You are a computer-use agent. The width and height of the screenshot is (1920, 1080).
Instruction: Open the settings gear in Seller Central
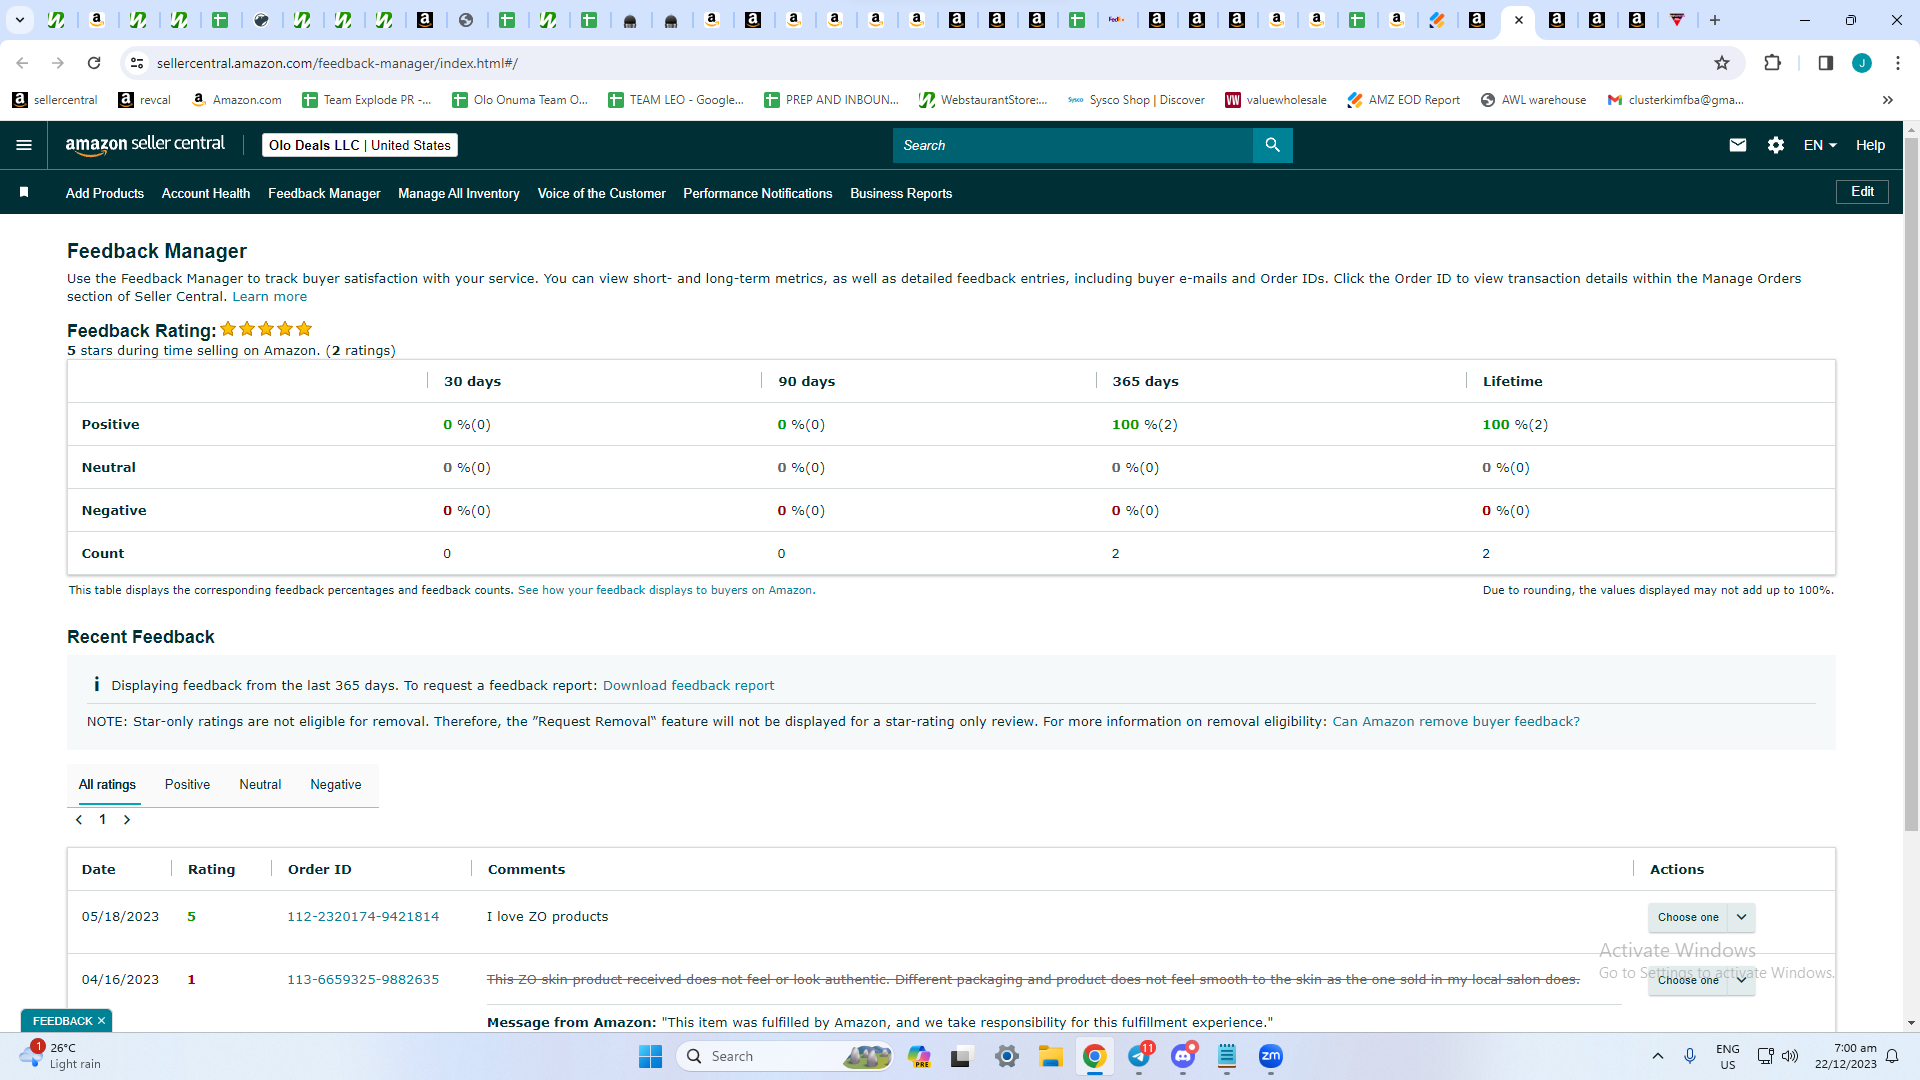[x=1776, y=145]
